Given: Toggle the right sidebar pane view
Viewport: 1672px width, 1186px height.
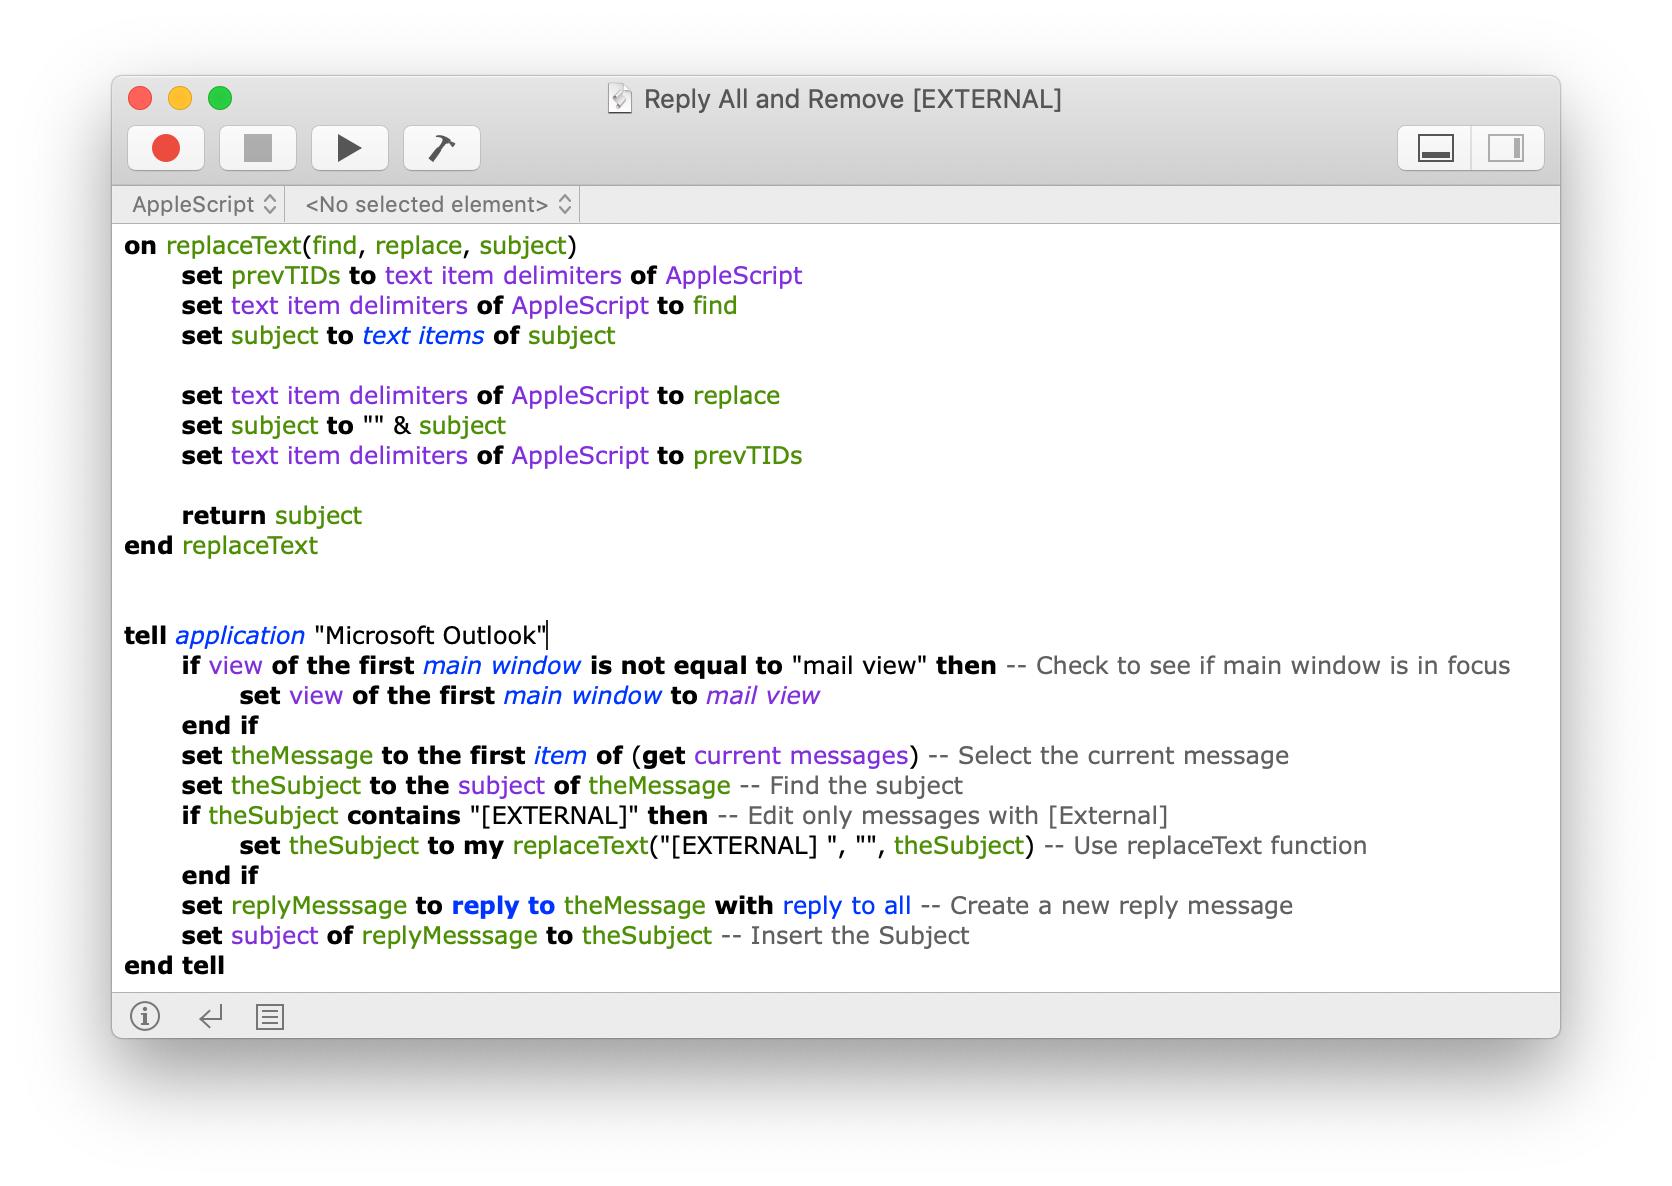Looking at the screenshot, I should (1507, 148).
